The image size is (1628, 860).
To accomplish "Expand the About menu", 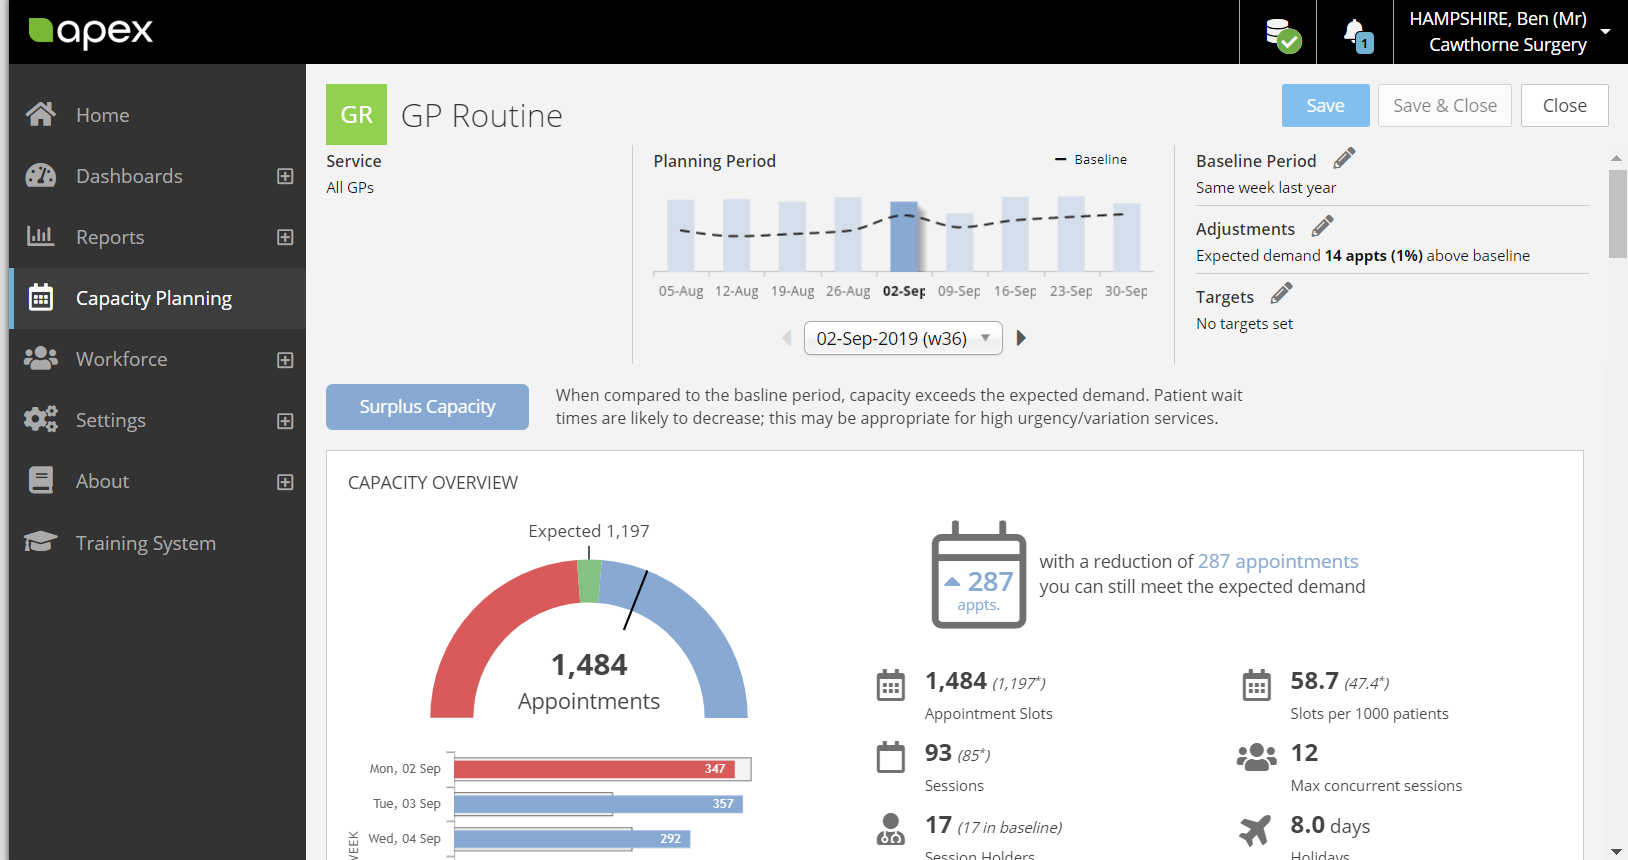I will [285, 482].
